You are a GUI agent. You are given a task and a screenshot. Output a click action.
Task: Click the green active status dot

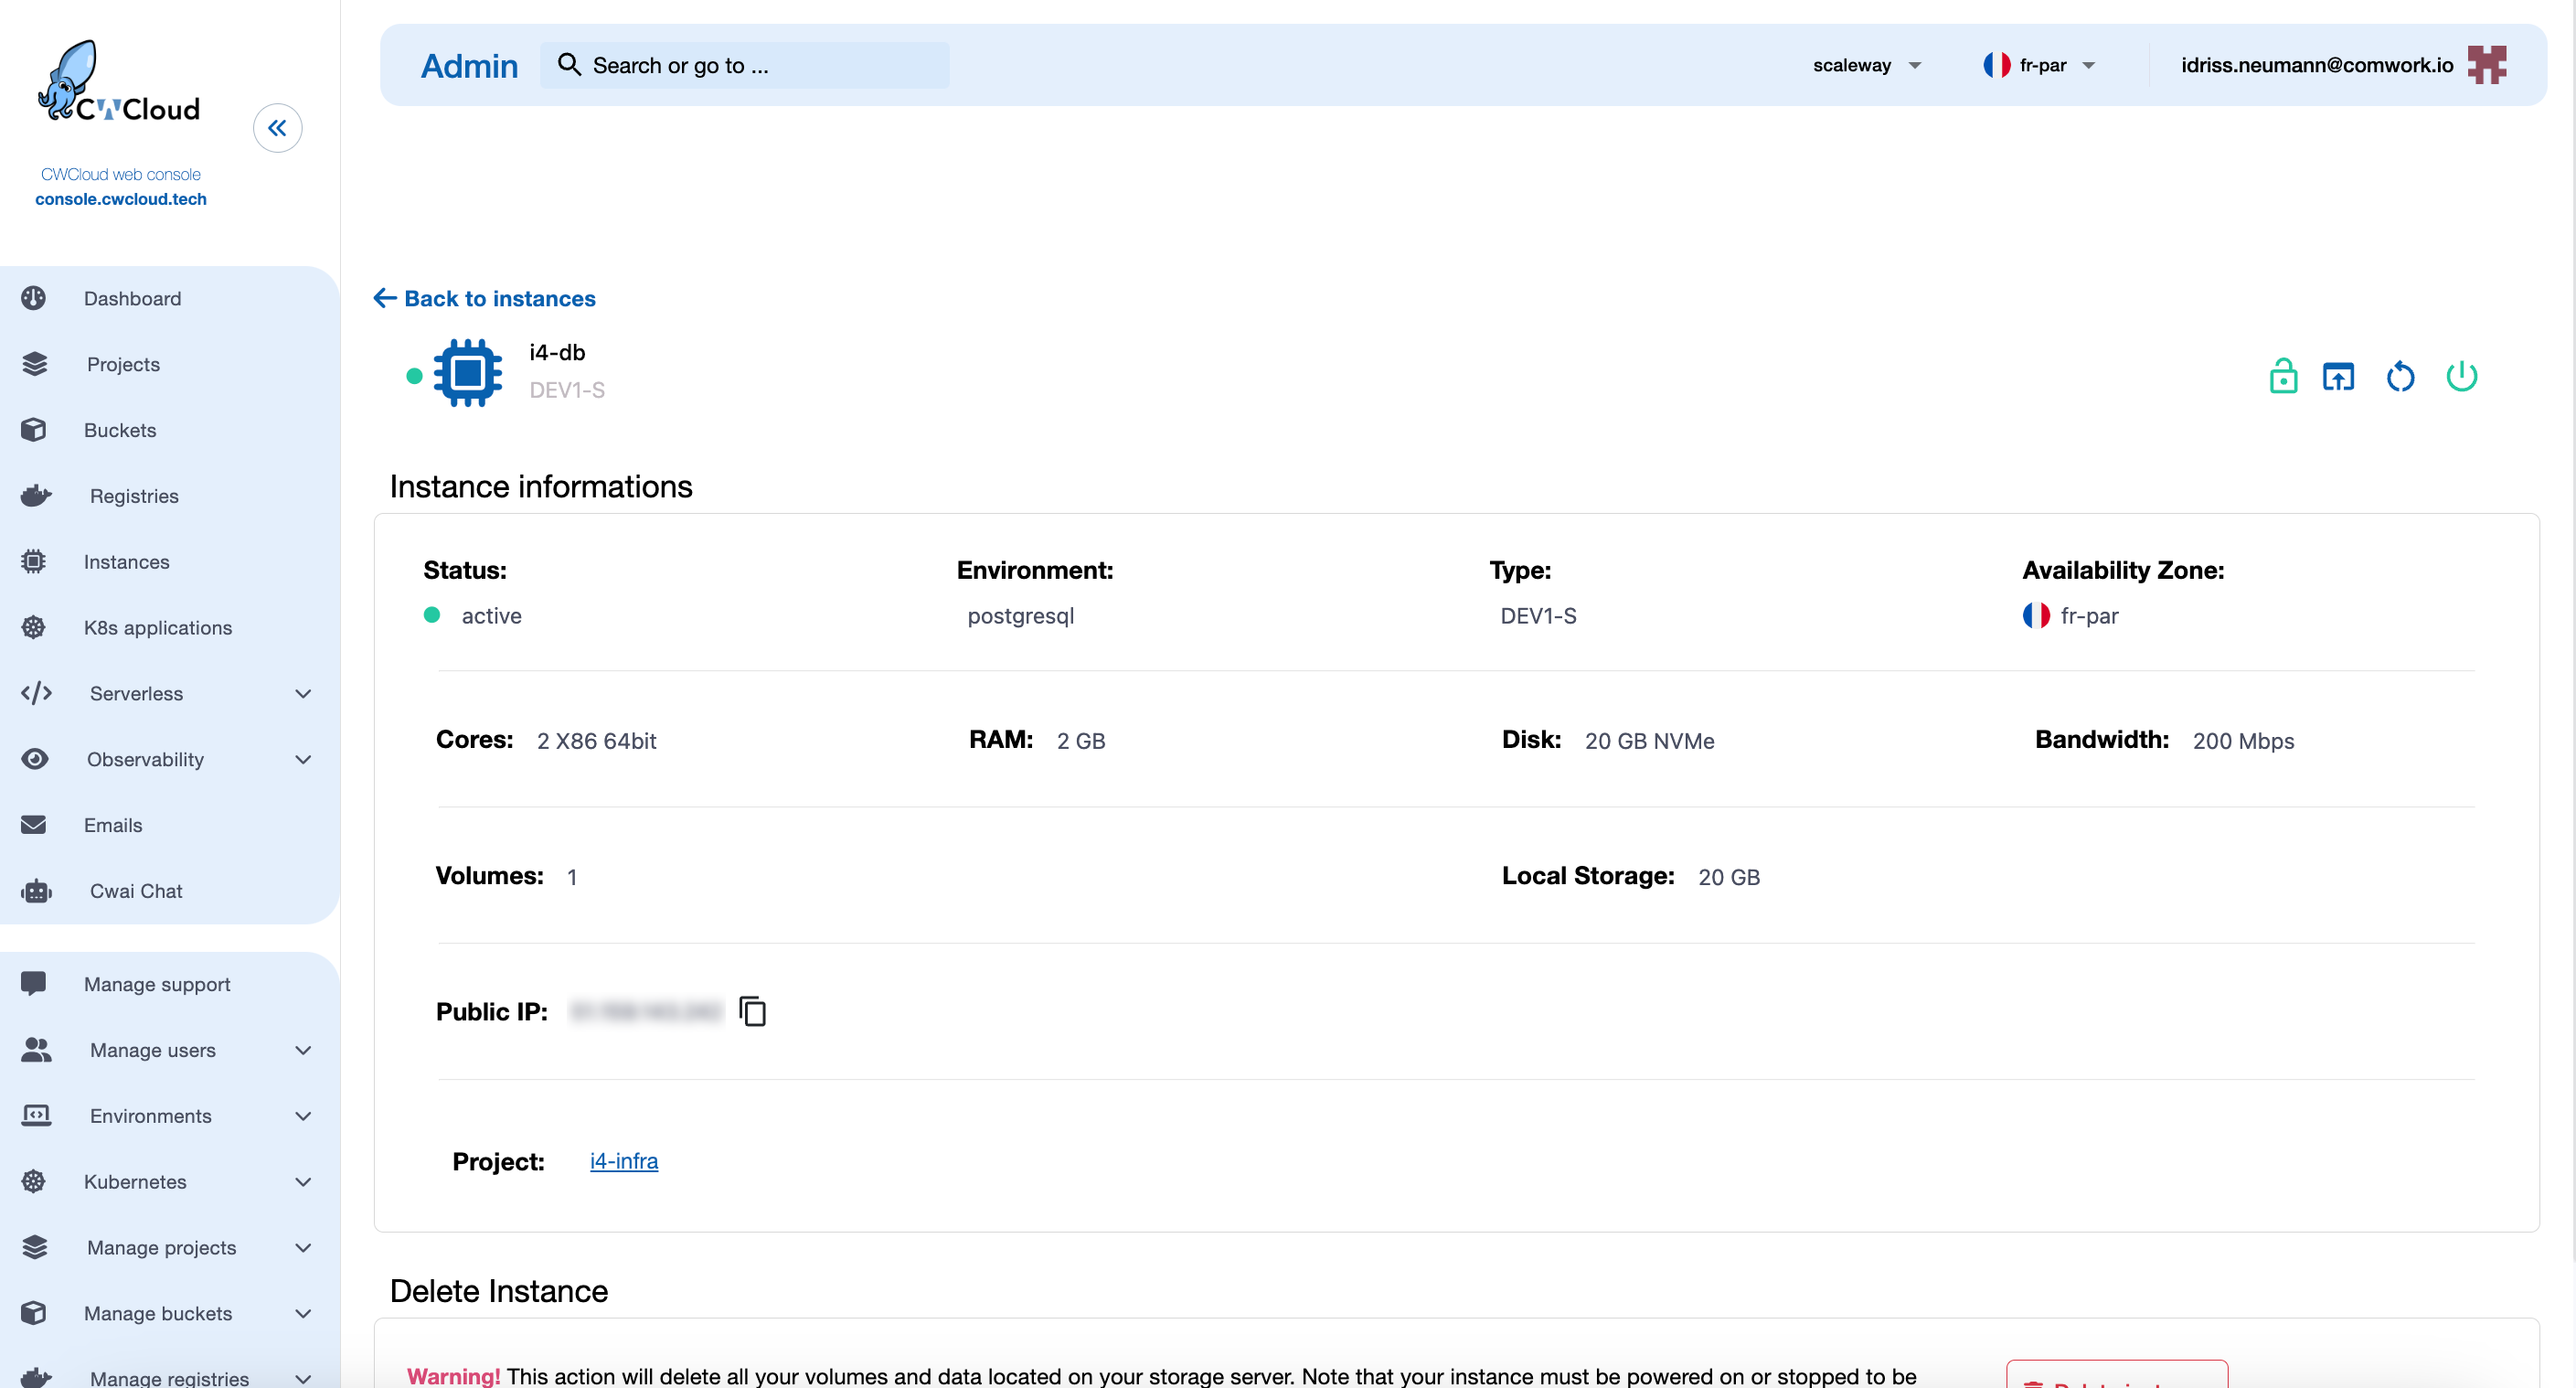tap(432, 615)
